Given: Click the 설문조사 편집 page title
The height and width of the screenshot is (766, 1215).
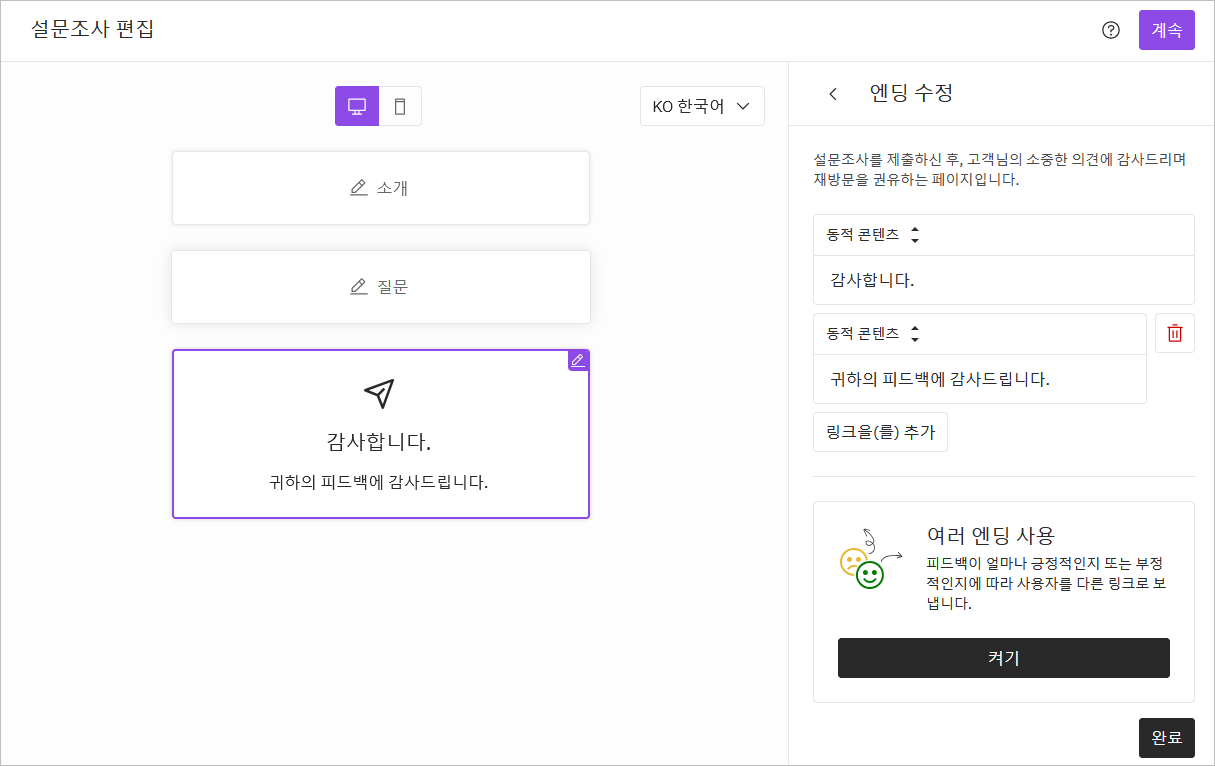Looking at the screenshot, I should click(92, 29).
